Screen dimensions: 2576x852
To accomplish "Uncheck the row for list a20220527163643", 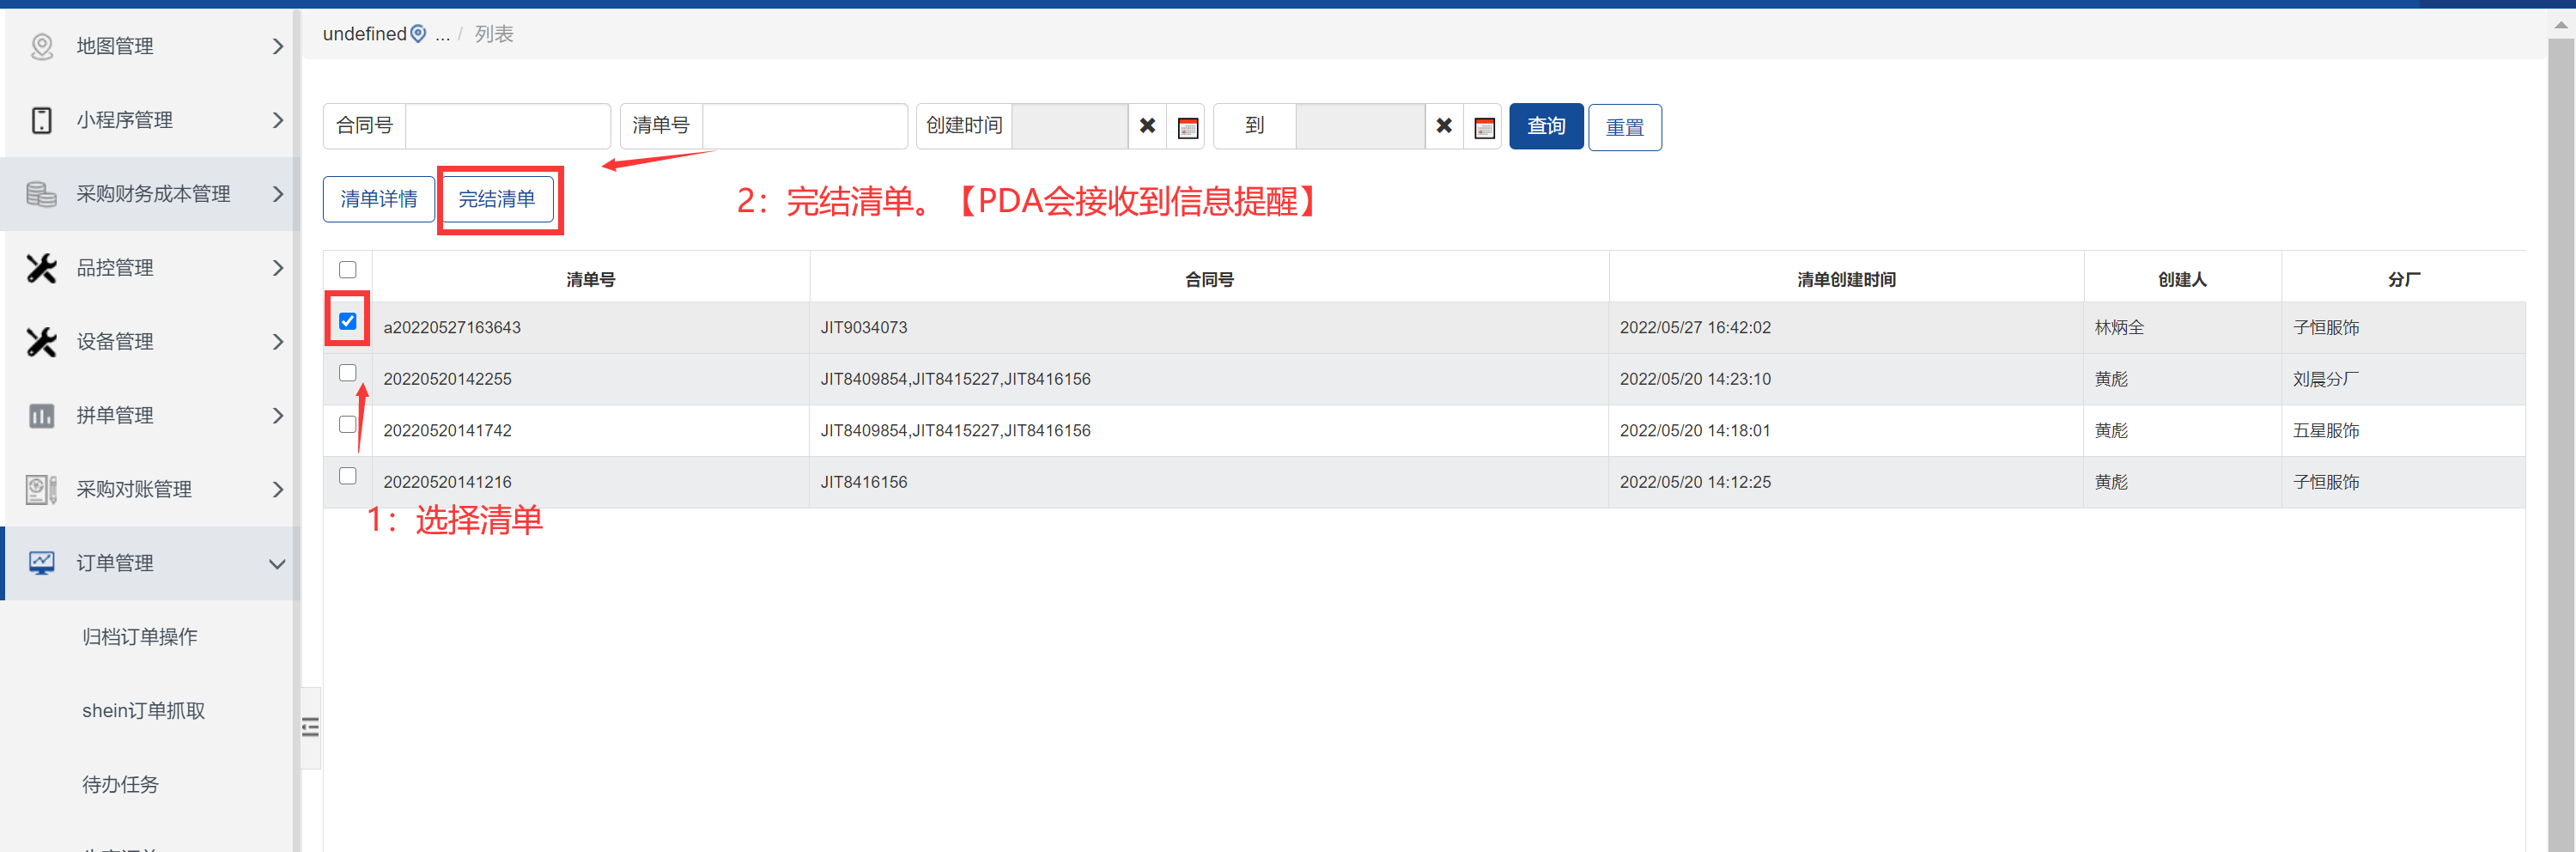I will click(347, 321).
